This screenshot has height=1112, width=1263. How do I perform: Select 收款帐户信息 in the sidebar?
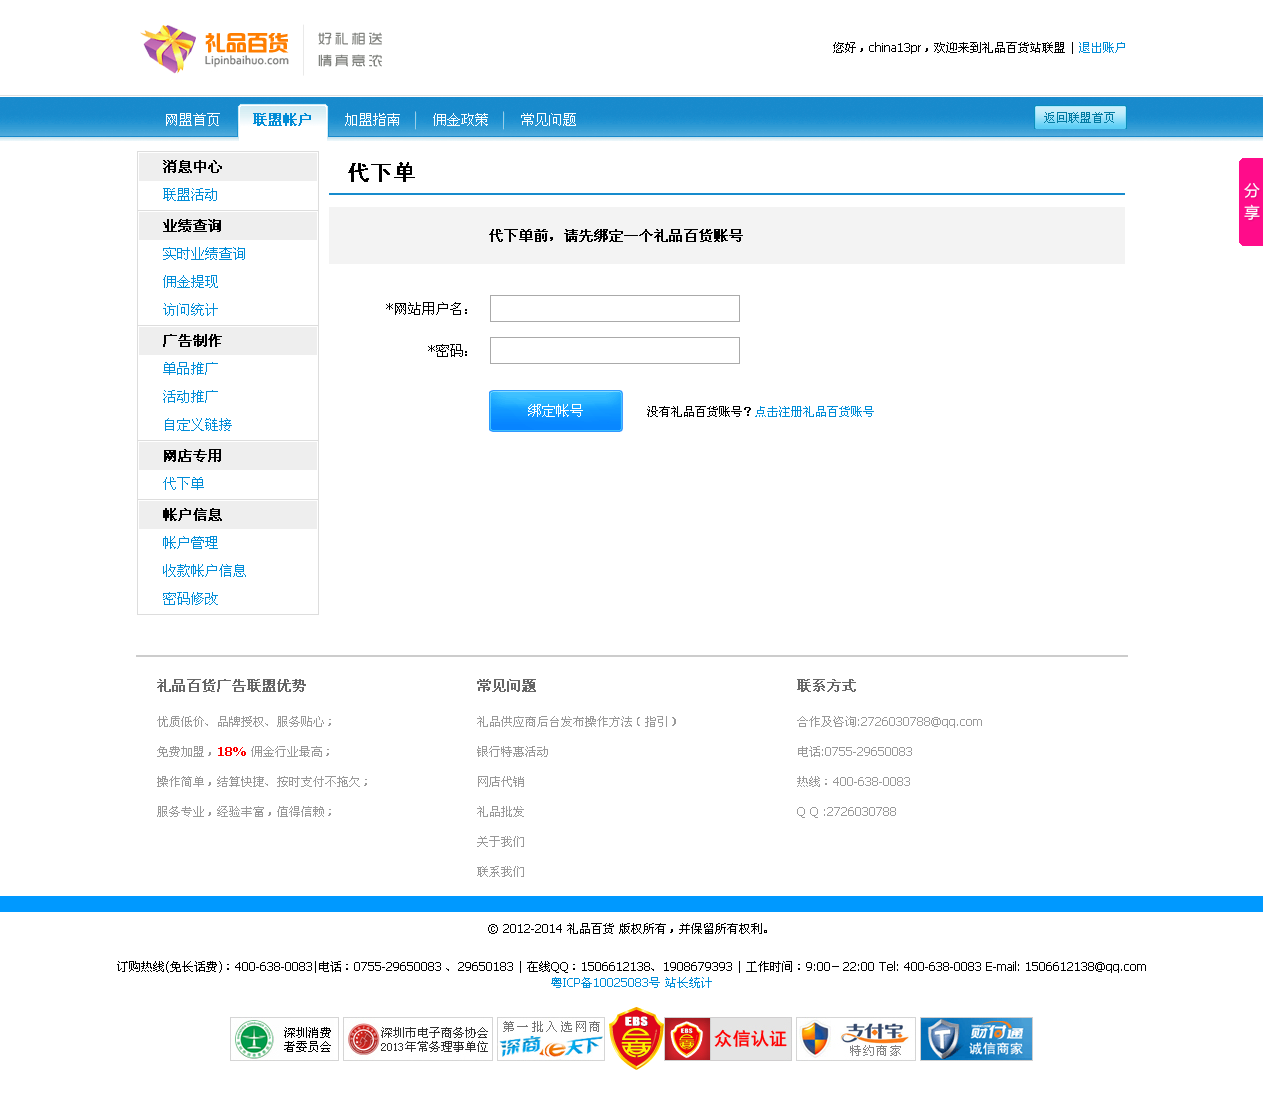[x=204, y=571]
